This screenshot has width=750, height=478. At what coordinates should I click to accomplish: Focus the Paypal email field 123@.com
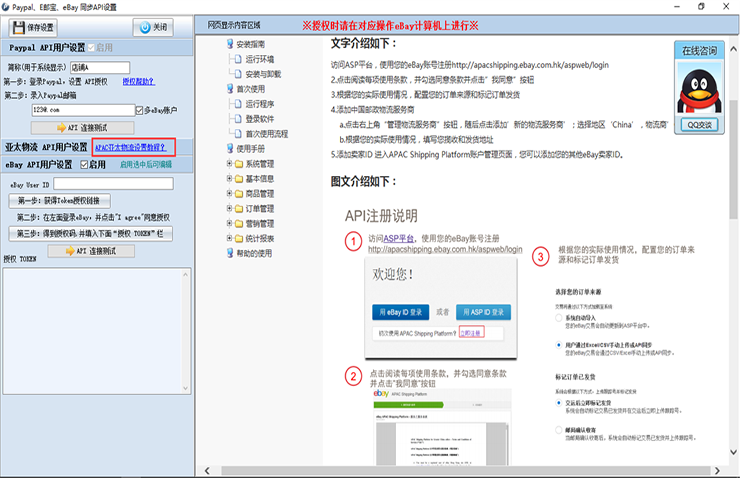83,110
